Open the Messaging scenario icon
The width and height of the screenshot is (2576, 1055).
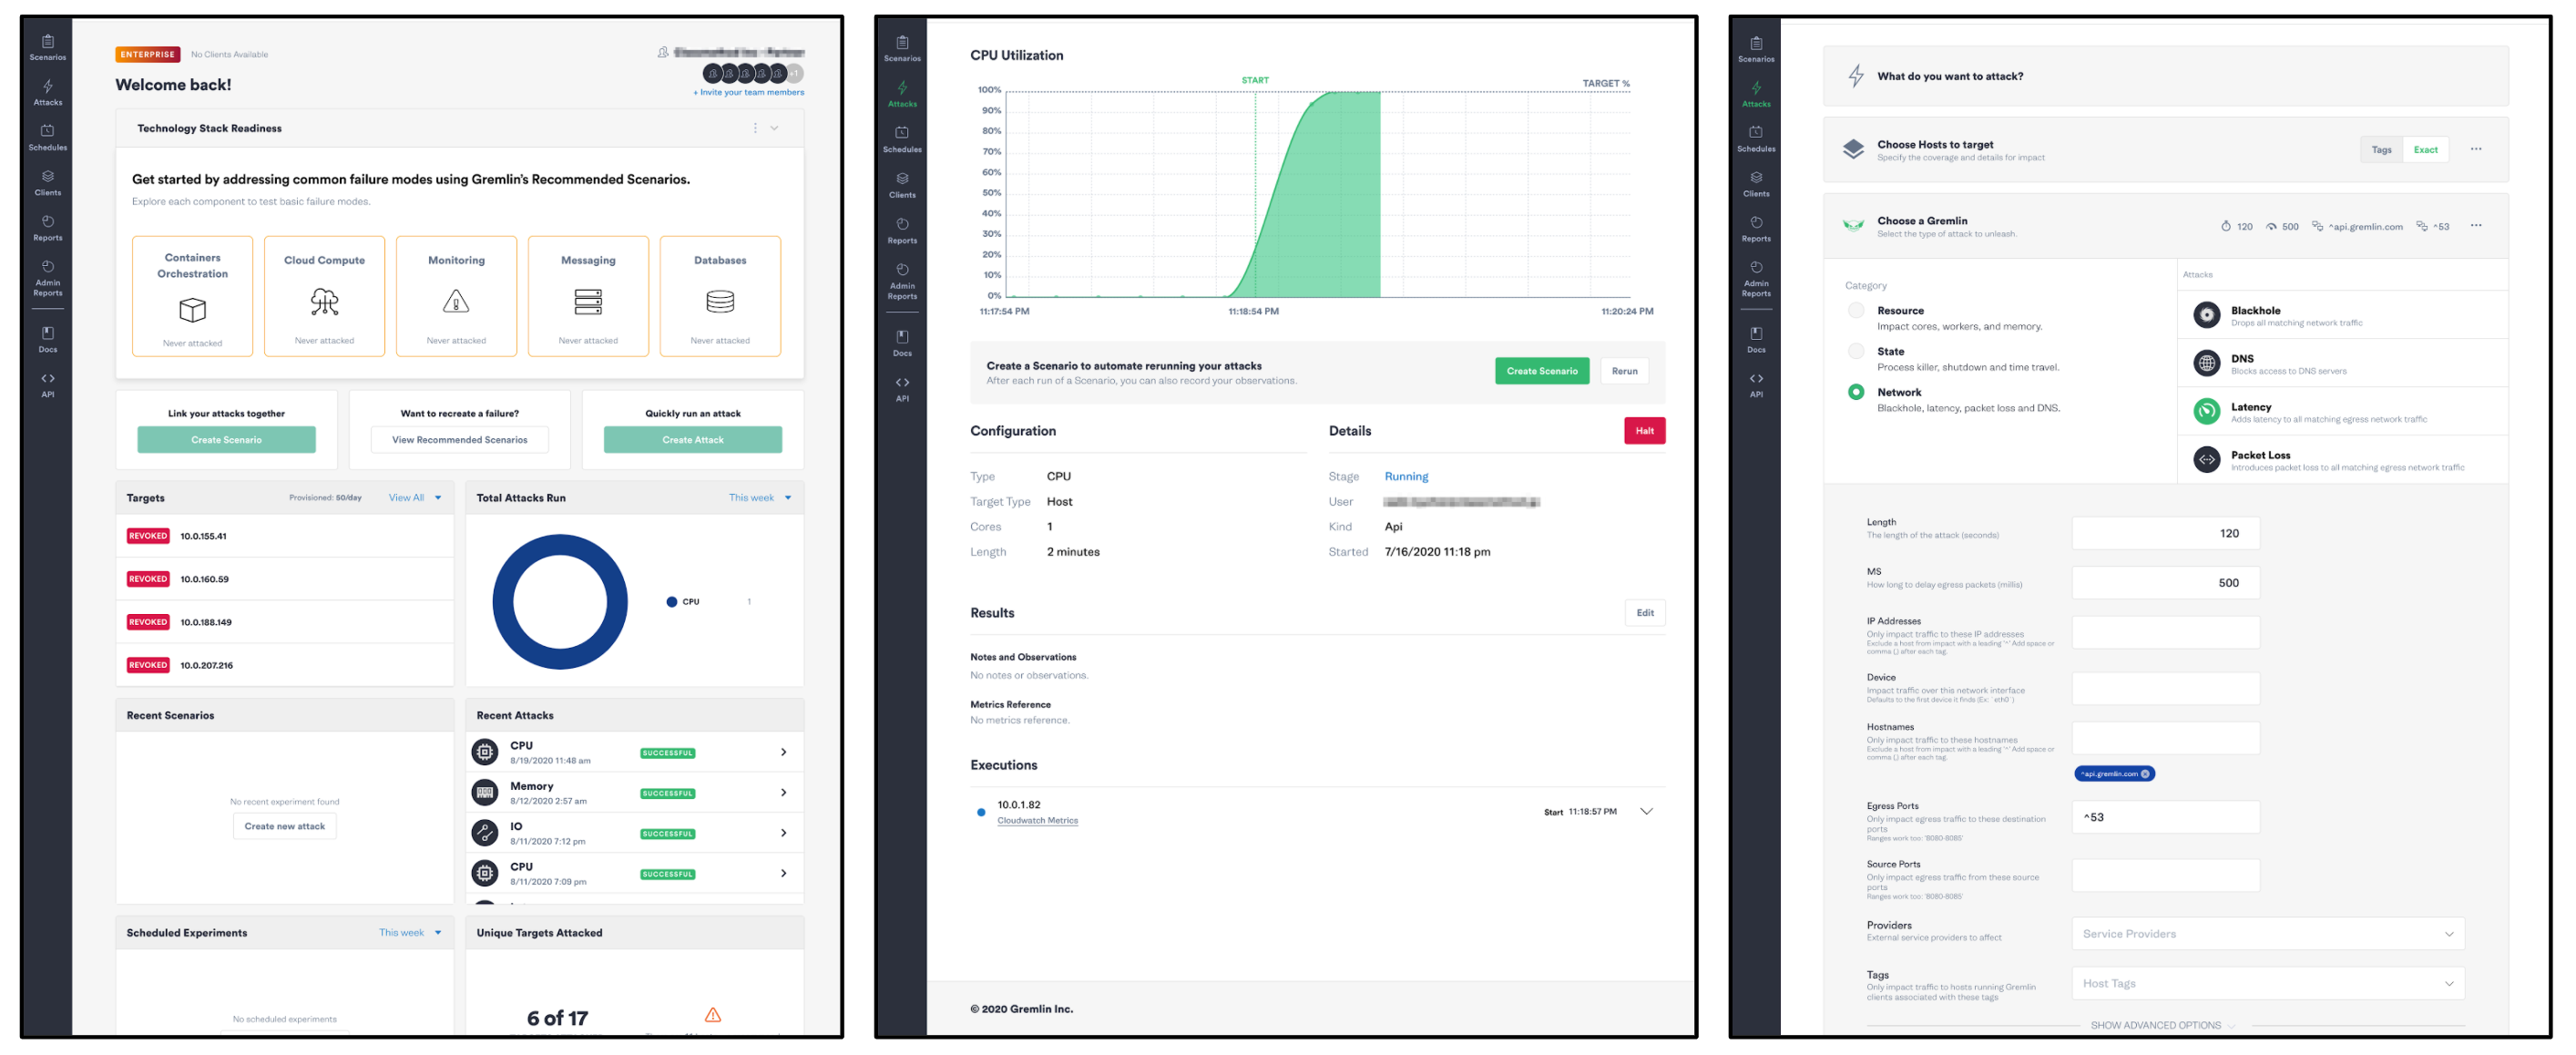588,301
